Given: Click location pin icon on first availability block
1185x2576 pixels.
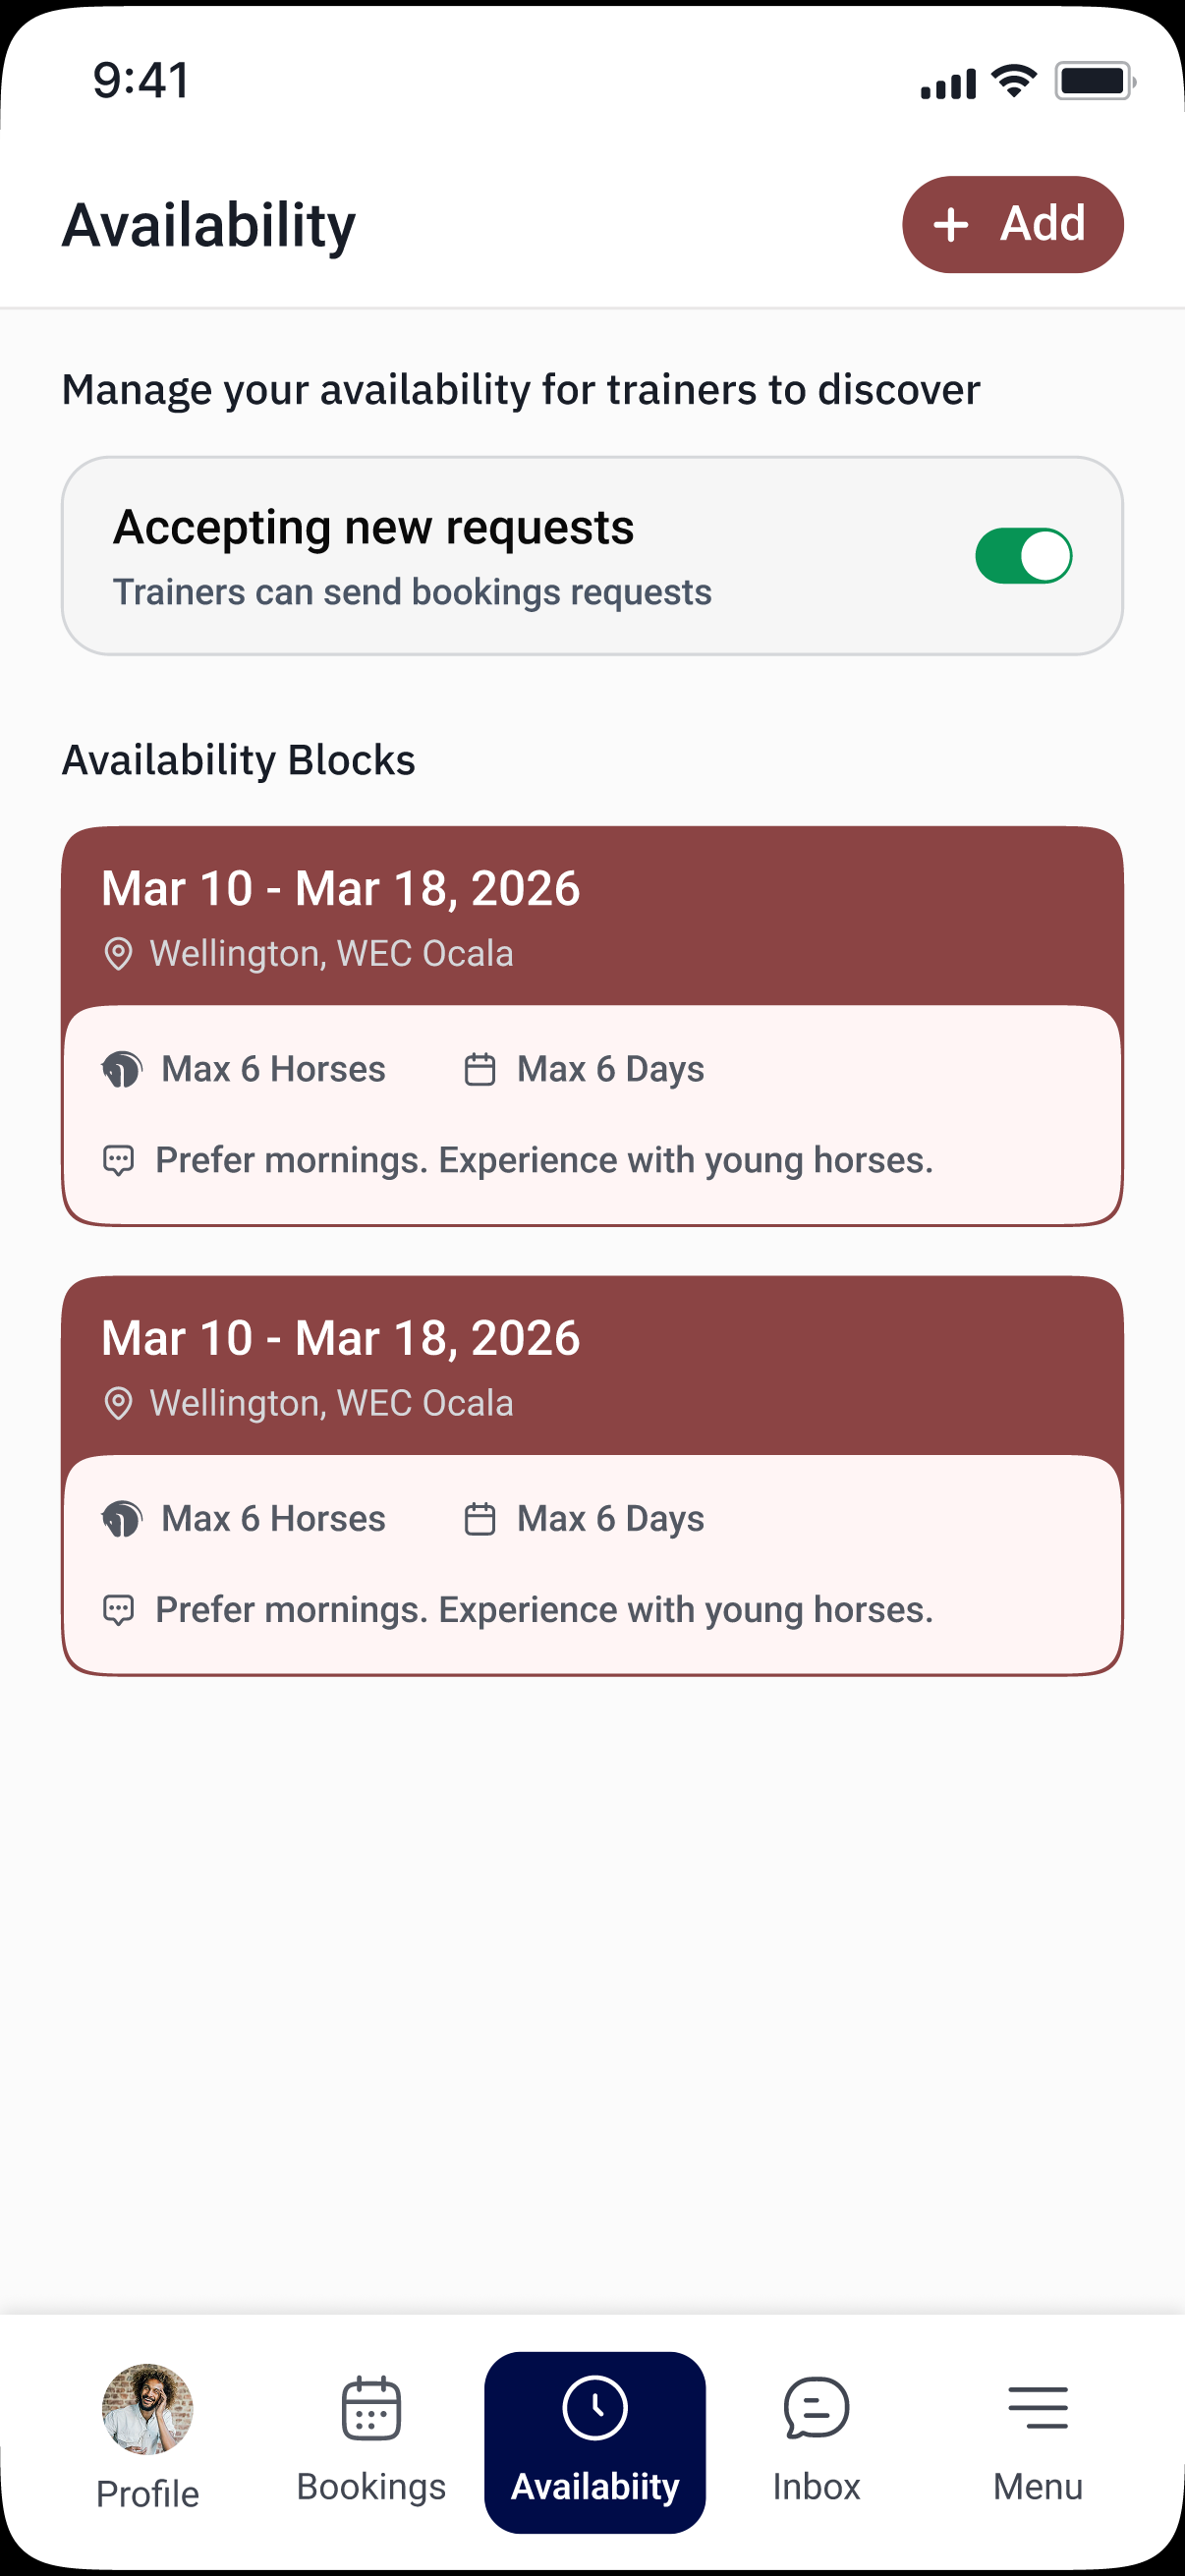Looking at the screenshot, I should click(x=118, y=954).
